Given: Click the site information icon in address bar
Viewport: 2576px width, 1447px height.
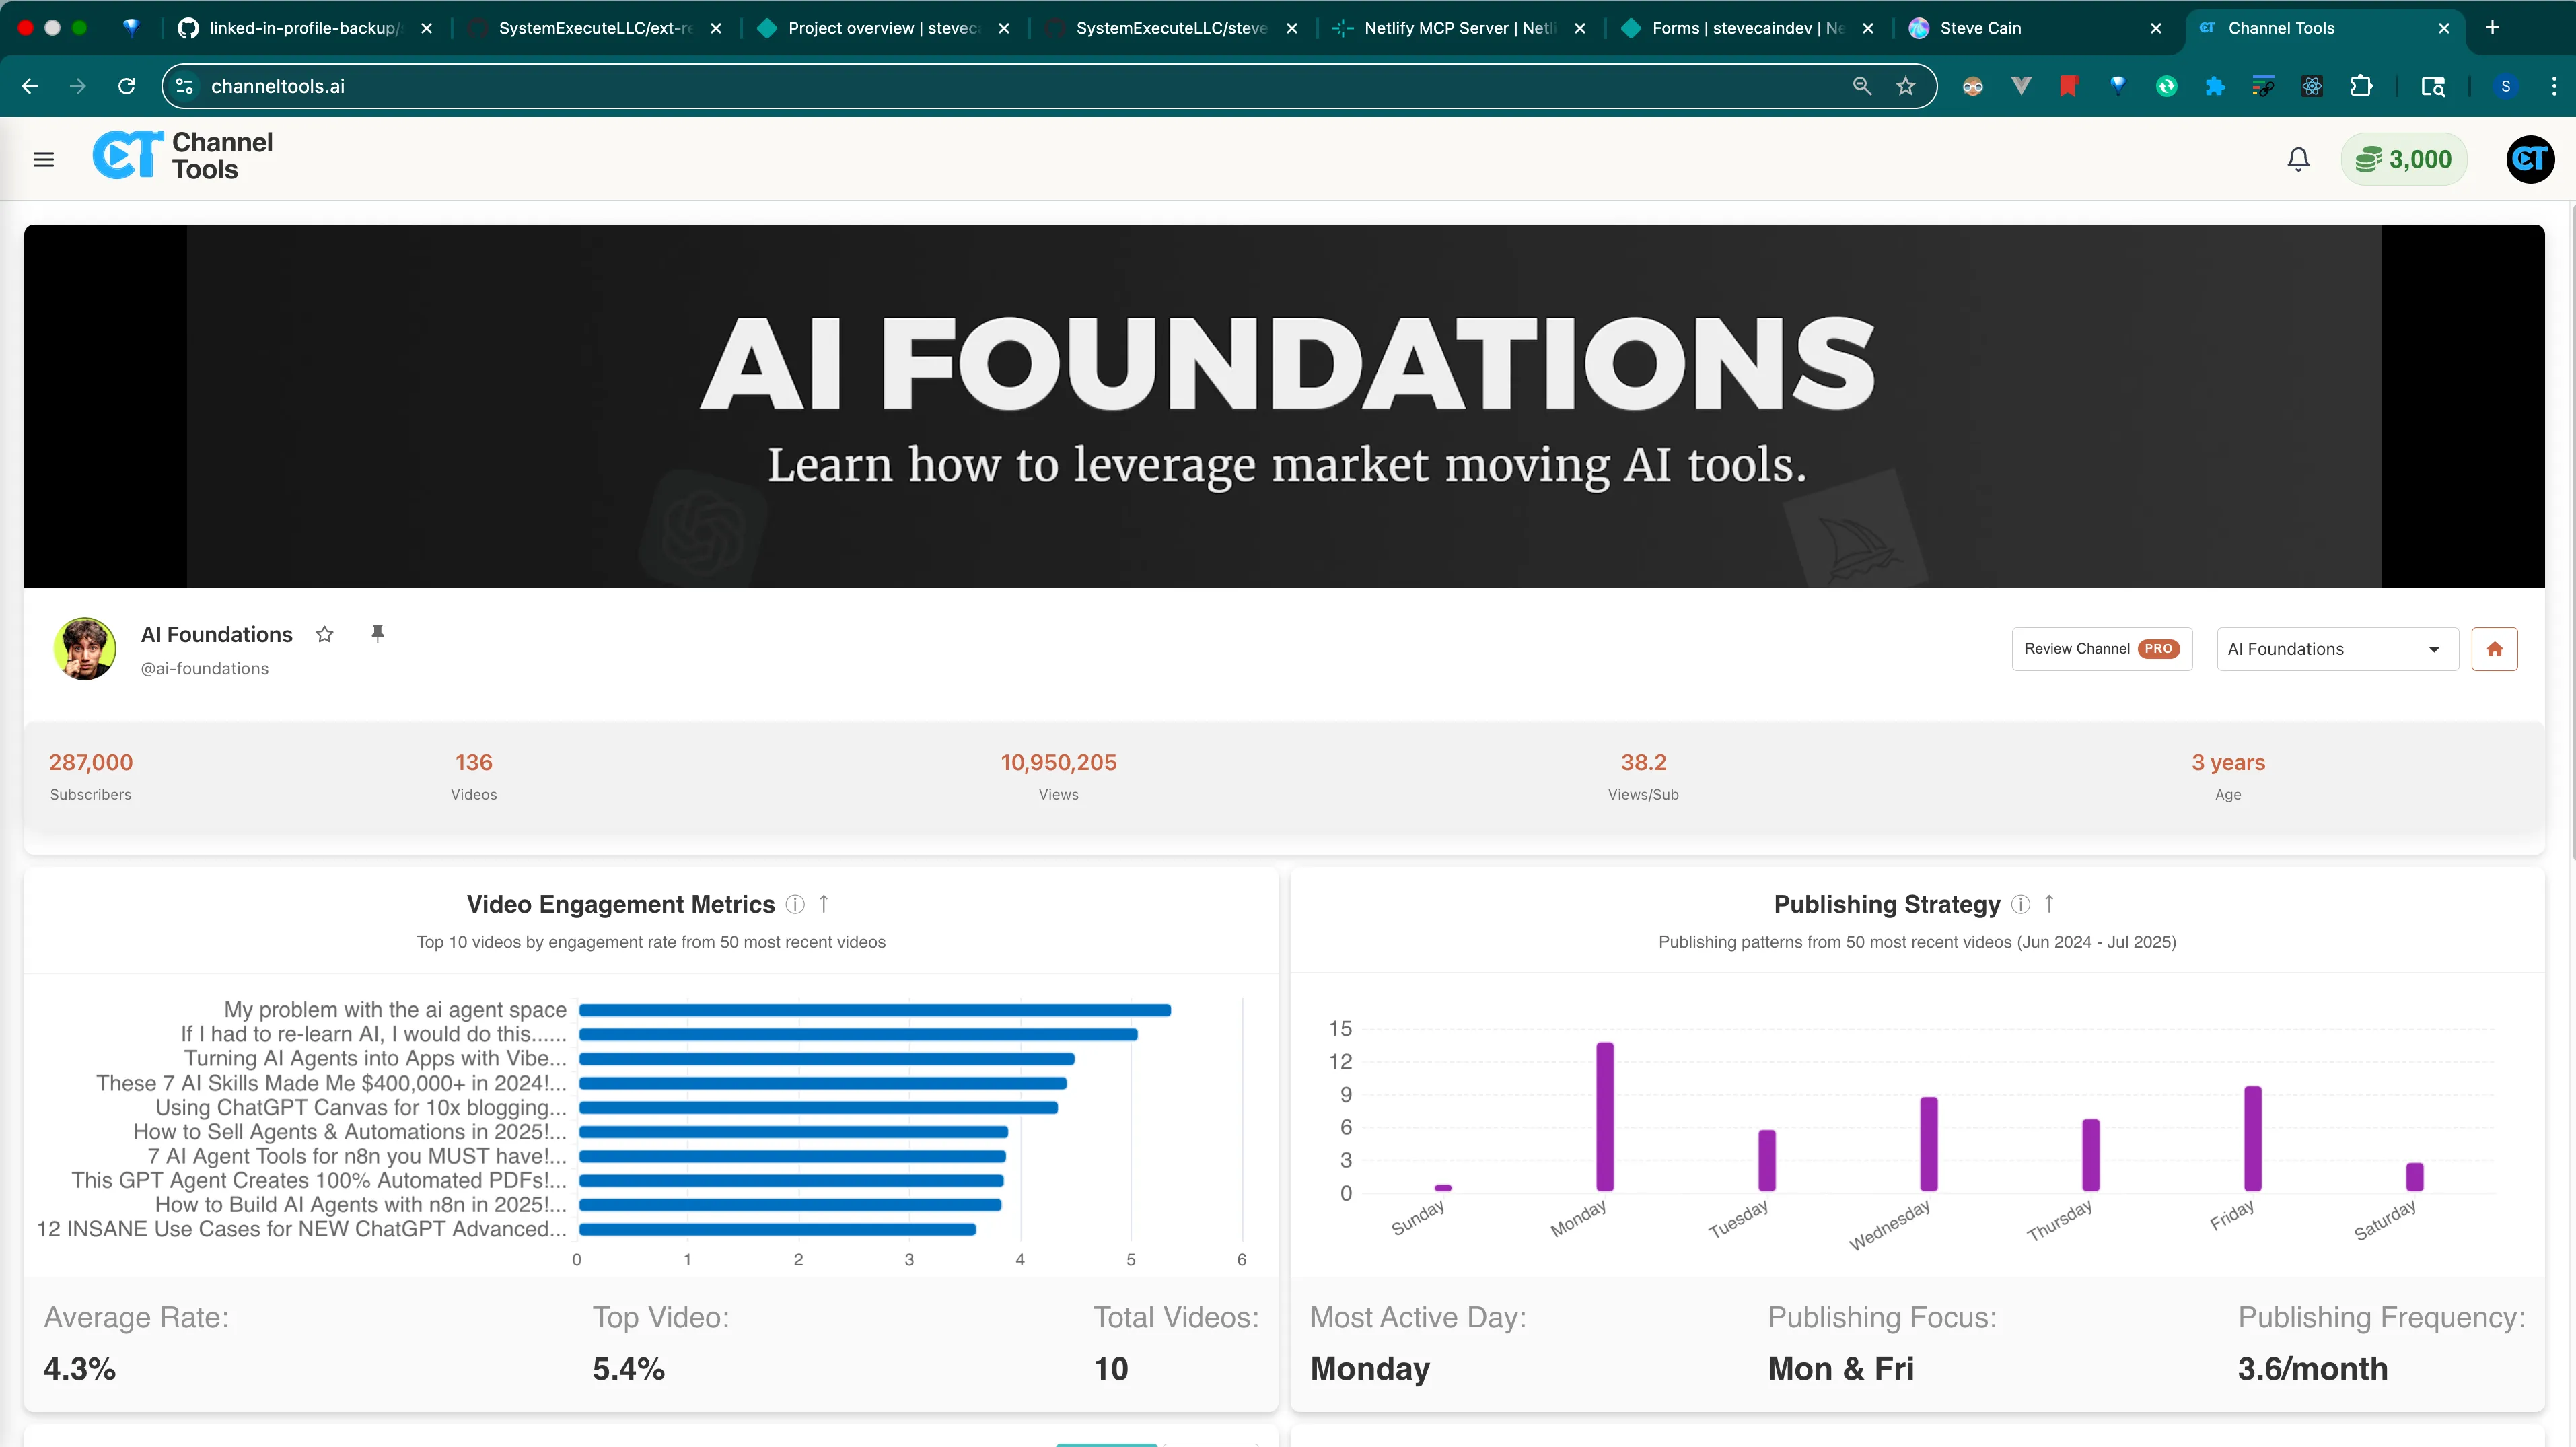Looking at the screenshot, I should 184,86.
